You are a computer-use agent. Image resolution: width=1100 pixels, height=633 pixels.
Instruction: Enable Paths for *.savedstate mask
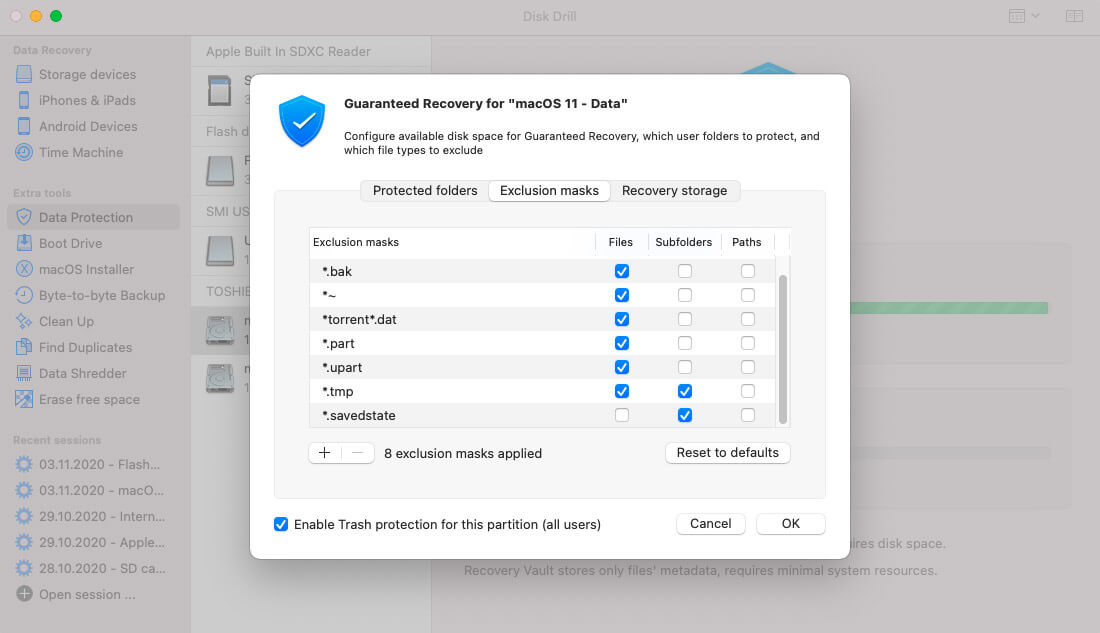point(748,415)
